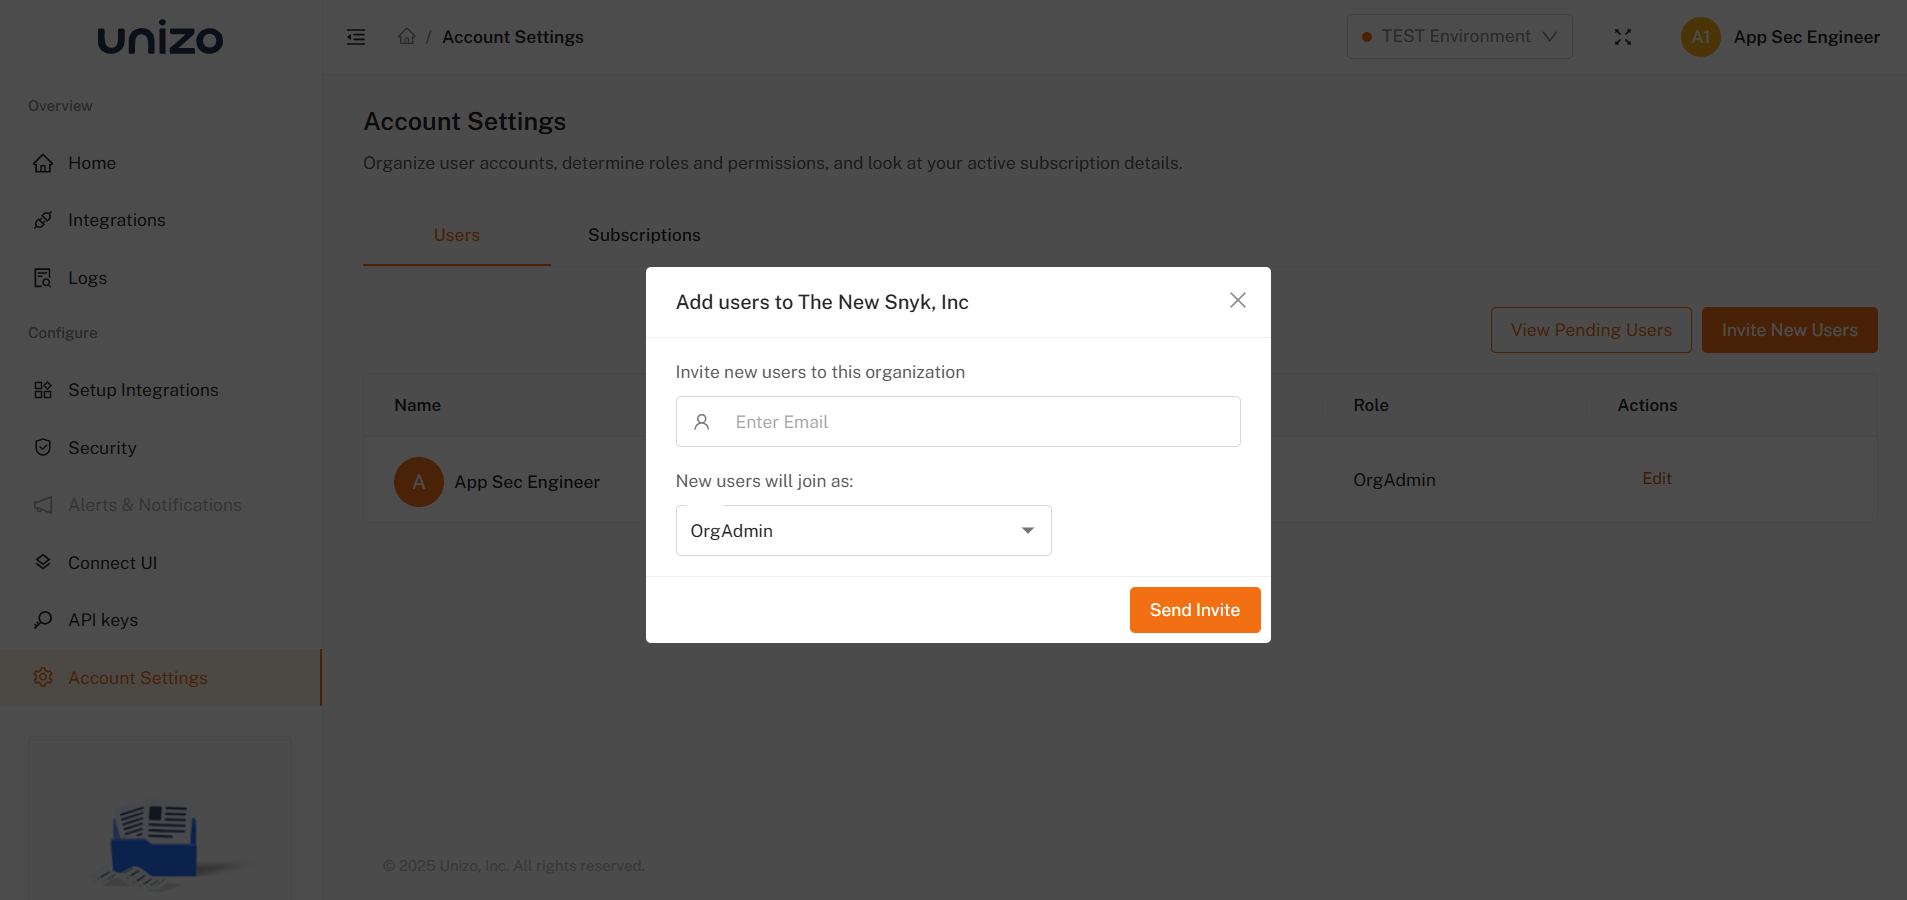This screenshot has height=900, width=1907.
Task: Click the Send Invite button
Action: pyautogui.click(x=1194, y=610)
